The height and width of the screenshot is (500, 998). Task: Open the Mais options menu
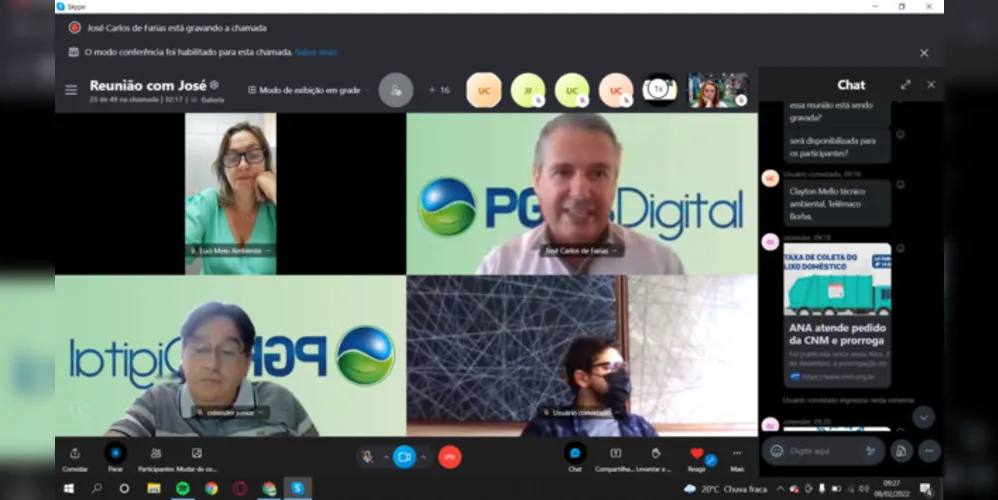[737, 459]
